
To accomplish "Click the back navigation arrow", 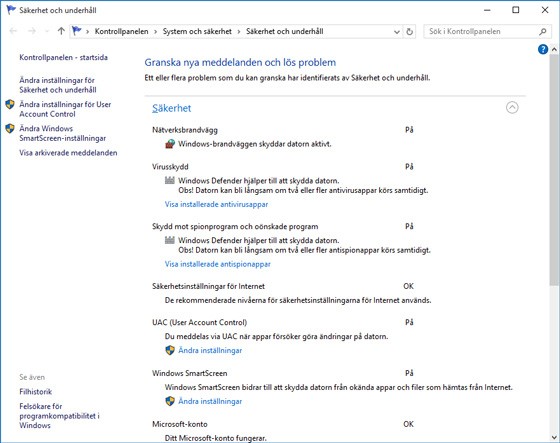I will 13,31.
